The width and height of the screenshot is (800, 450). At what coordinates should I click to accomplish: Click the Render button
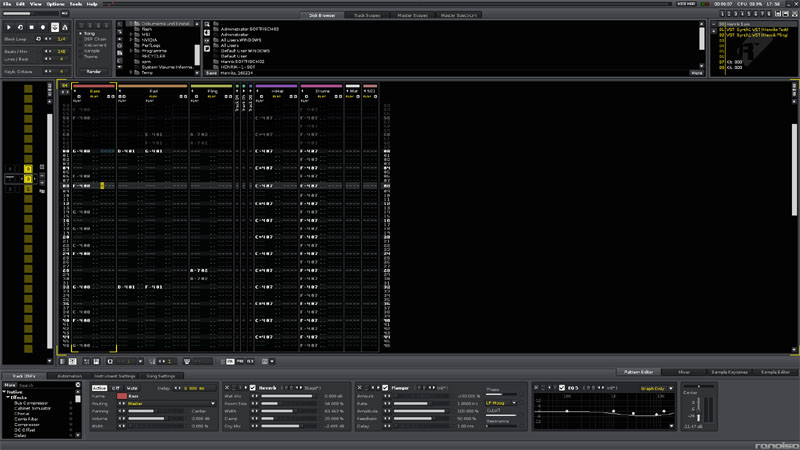coord(93,71)
